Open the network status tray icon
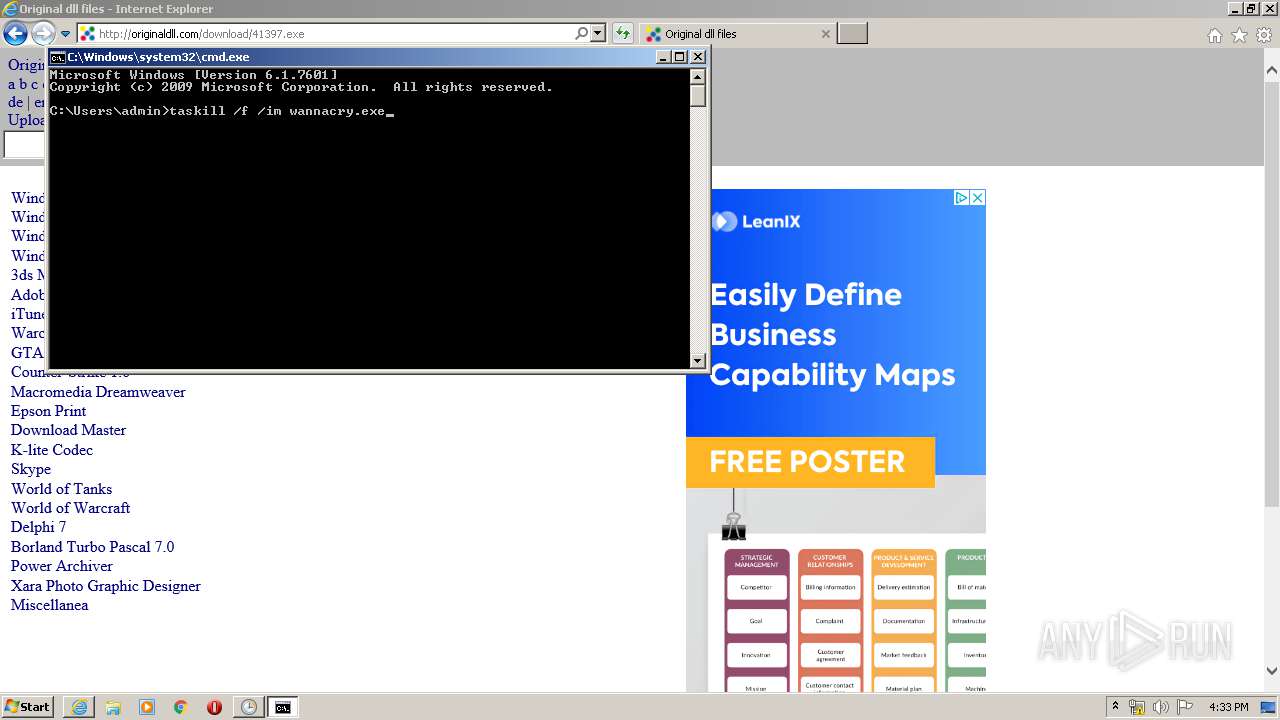The width and height of the screenshot is (1280, 720). click(x=1137, y=707)
